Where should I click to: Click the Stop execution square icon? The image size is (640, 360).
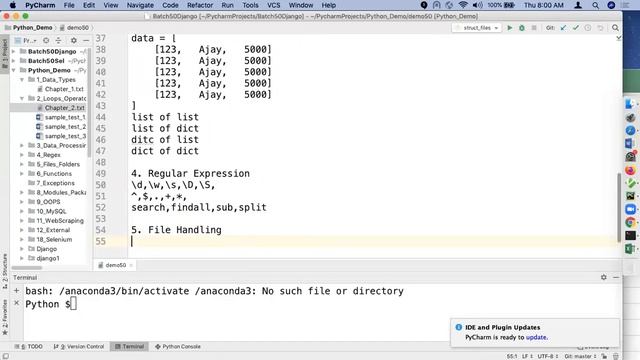click(534, 28)
